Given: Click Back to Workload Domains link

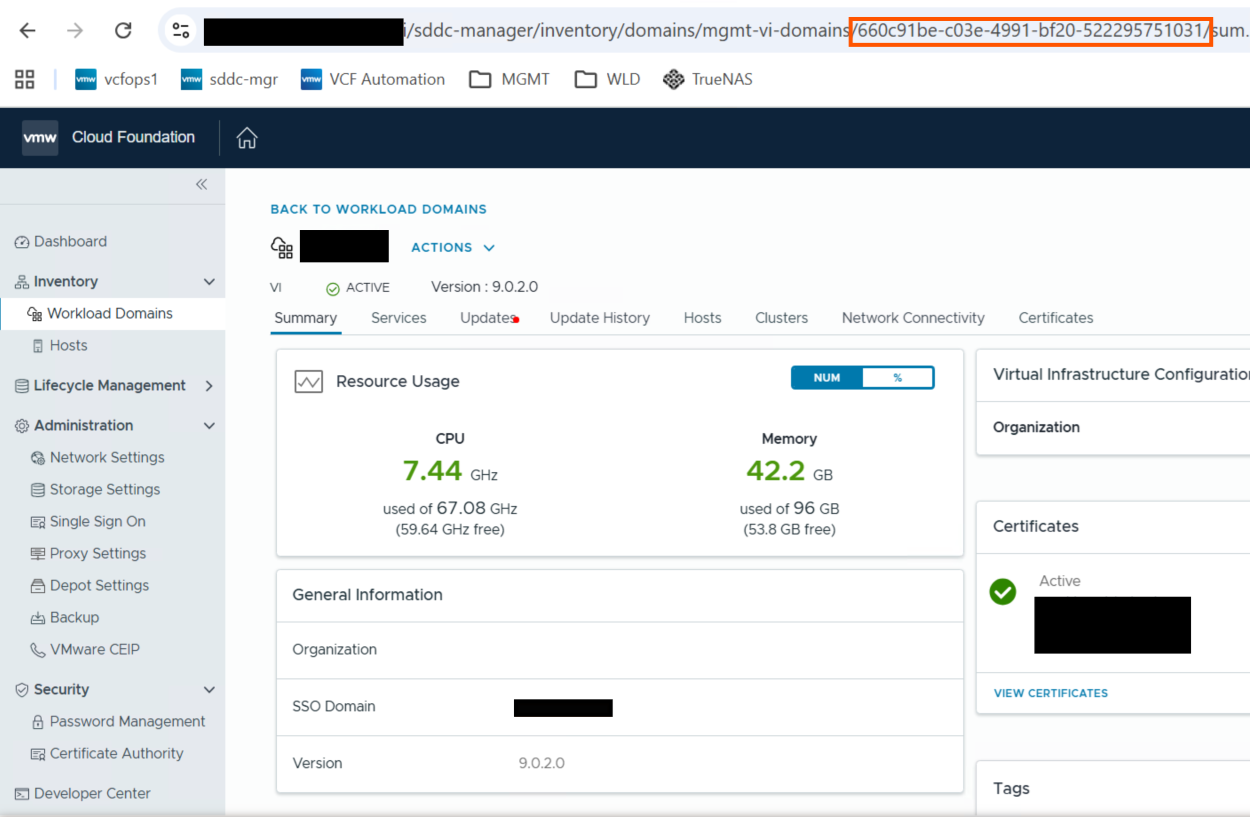Looking at the screenshot, I should tap(378, 209).
